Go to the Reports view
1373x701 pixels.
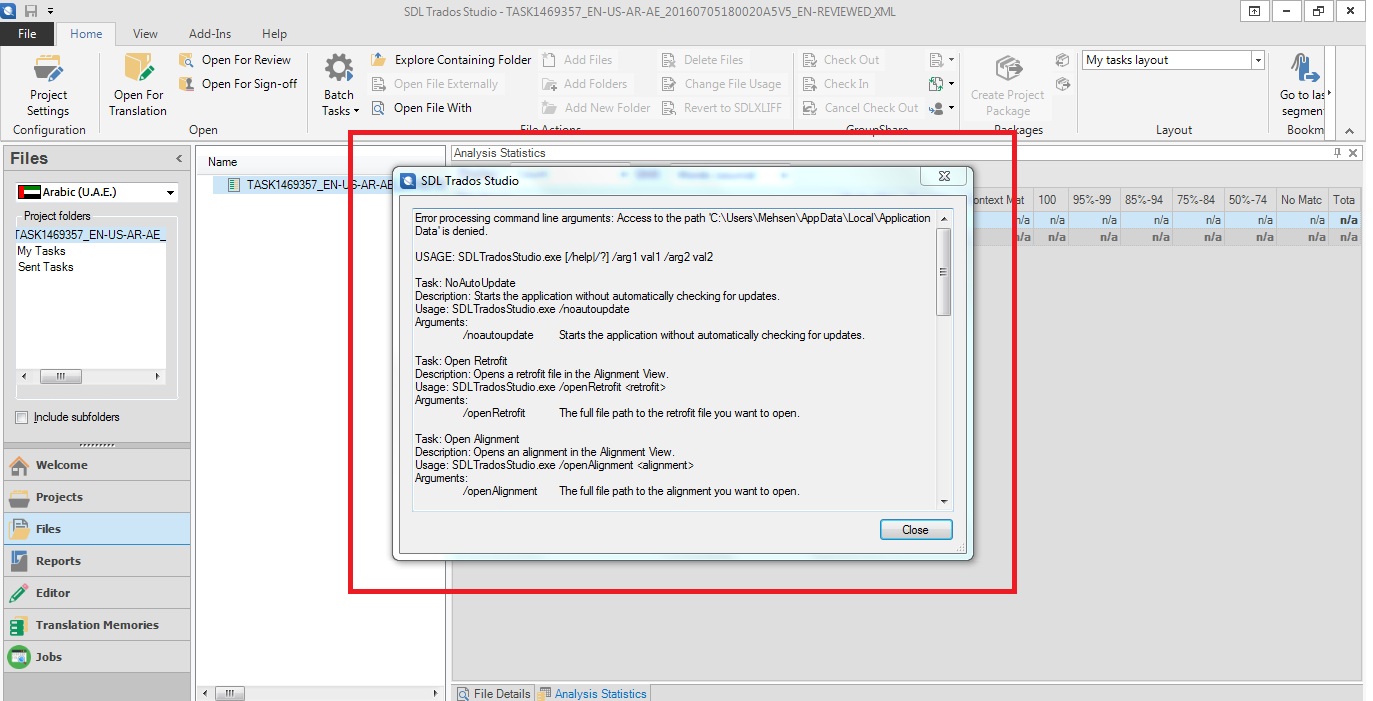(97, 561)
